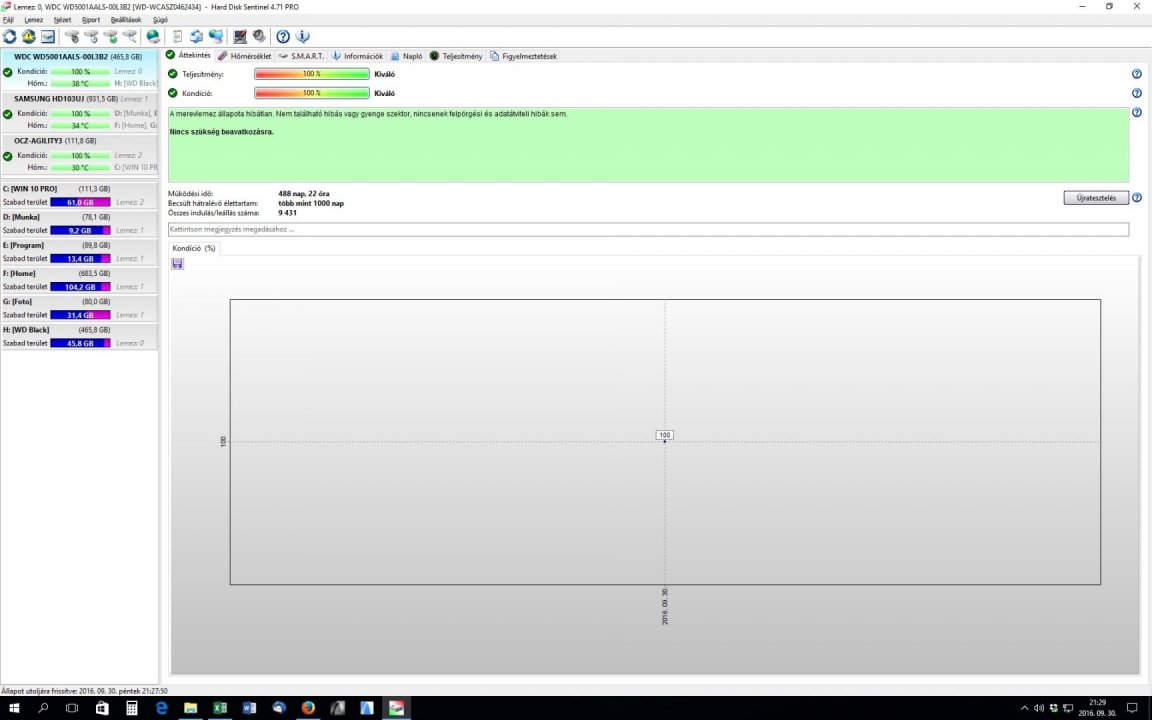
Task: Click the Refresh toolbar icon with blue arrows
Action: 10,36
